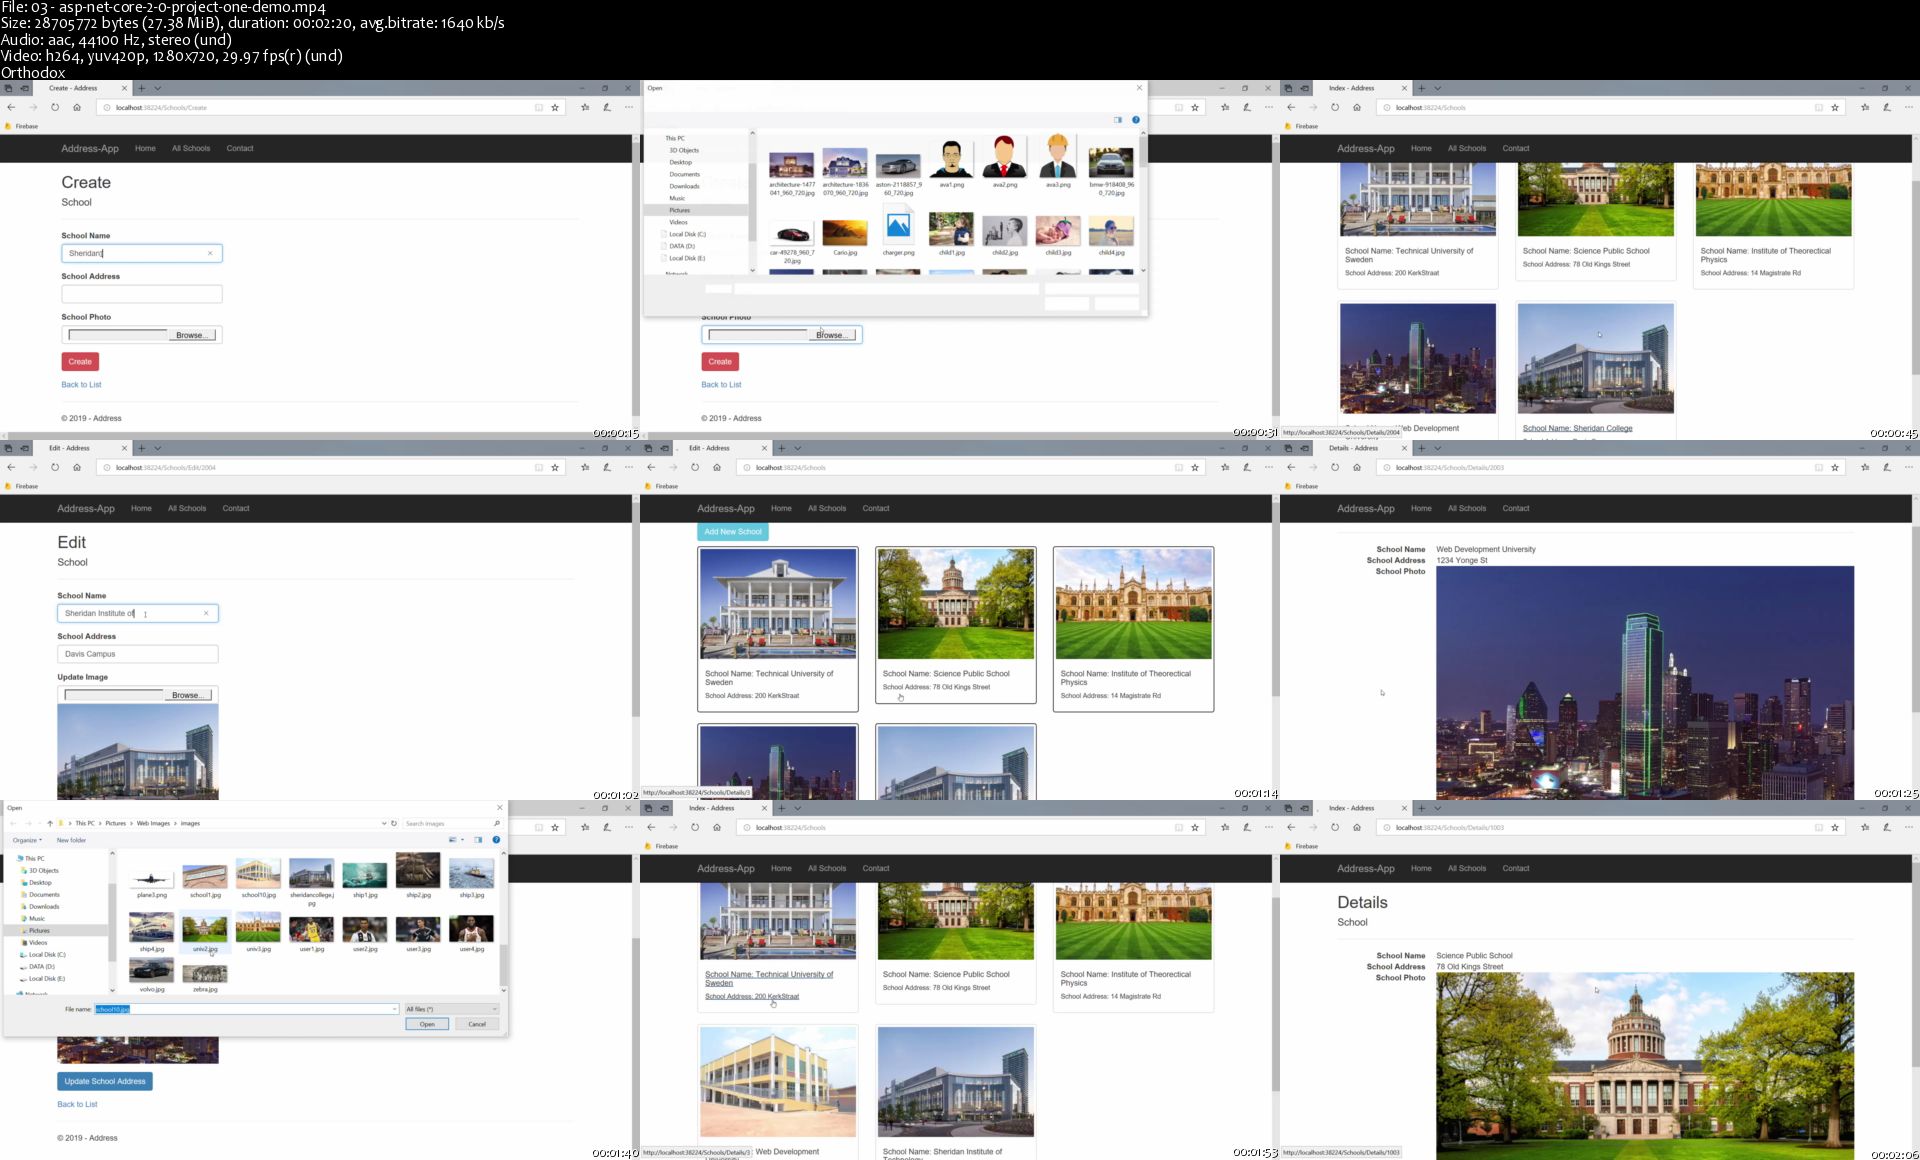Toggle preview pane in images Open dialog
The height and width of the screenshot is (1160, 1920).
point(478,840)
